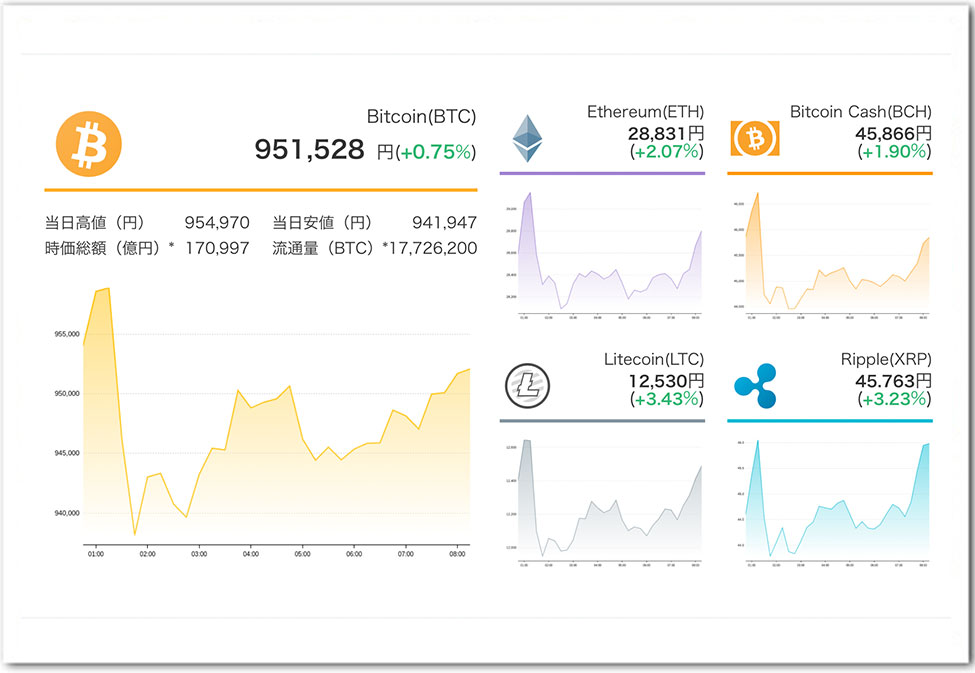This screenshot has width=975, height=673.
Task: Click the 940,000 axis label on Bitcoin chart
Action: click(x=67, y=514)
